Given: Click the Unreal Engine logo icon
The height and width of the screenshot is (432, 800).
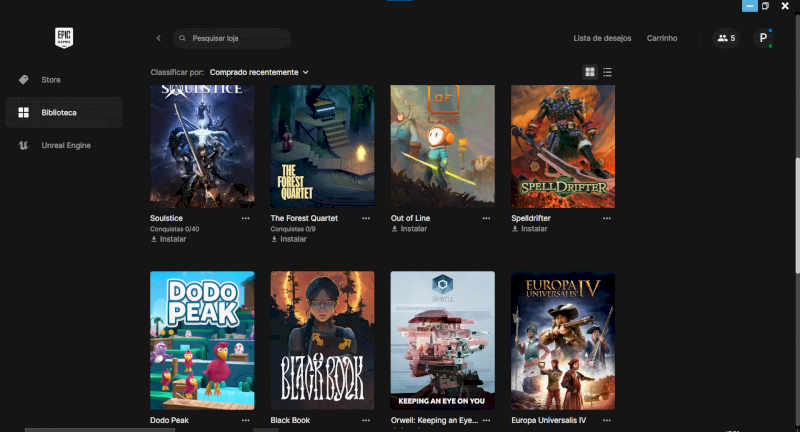Looking at the screenshot, I should [23, 145].
